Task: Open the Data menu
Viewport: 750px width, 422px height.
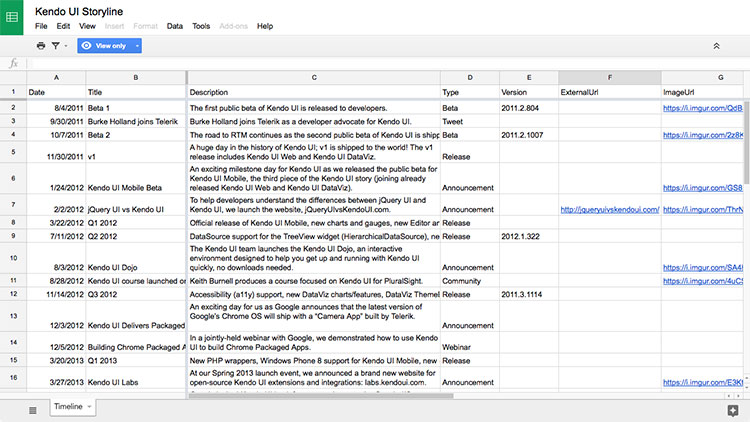Action: 175,26
